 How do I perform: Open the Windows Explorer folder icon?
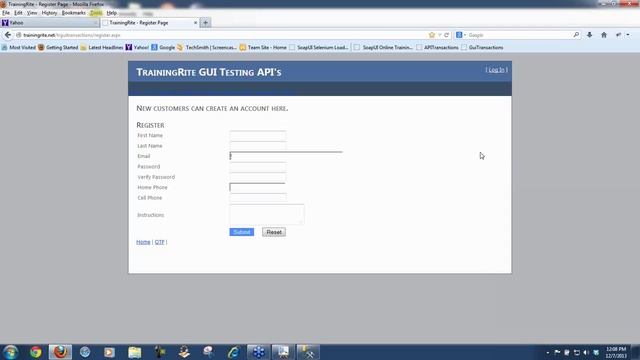[134, 352]
